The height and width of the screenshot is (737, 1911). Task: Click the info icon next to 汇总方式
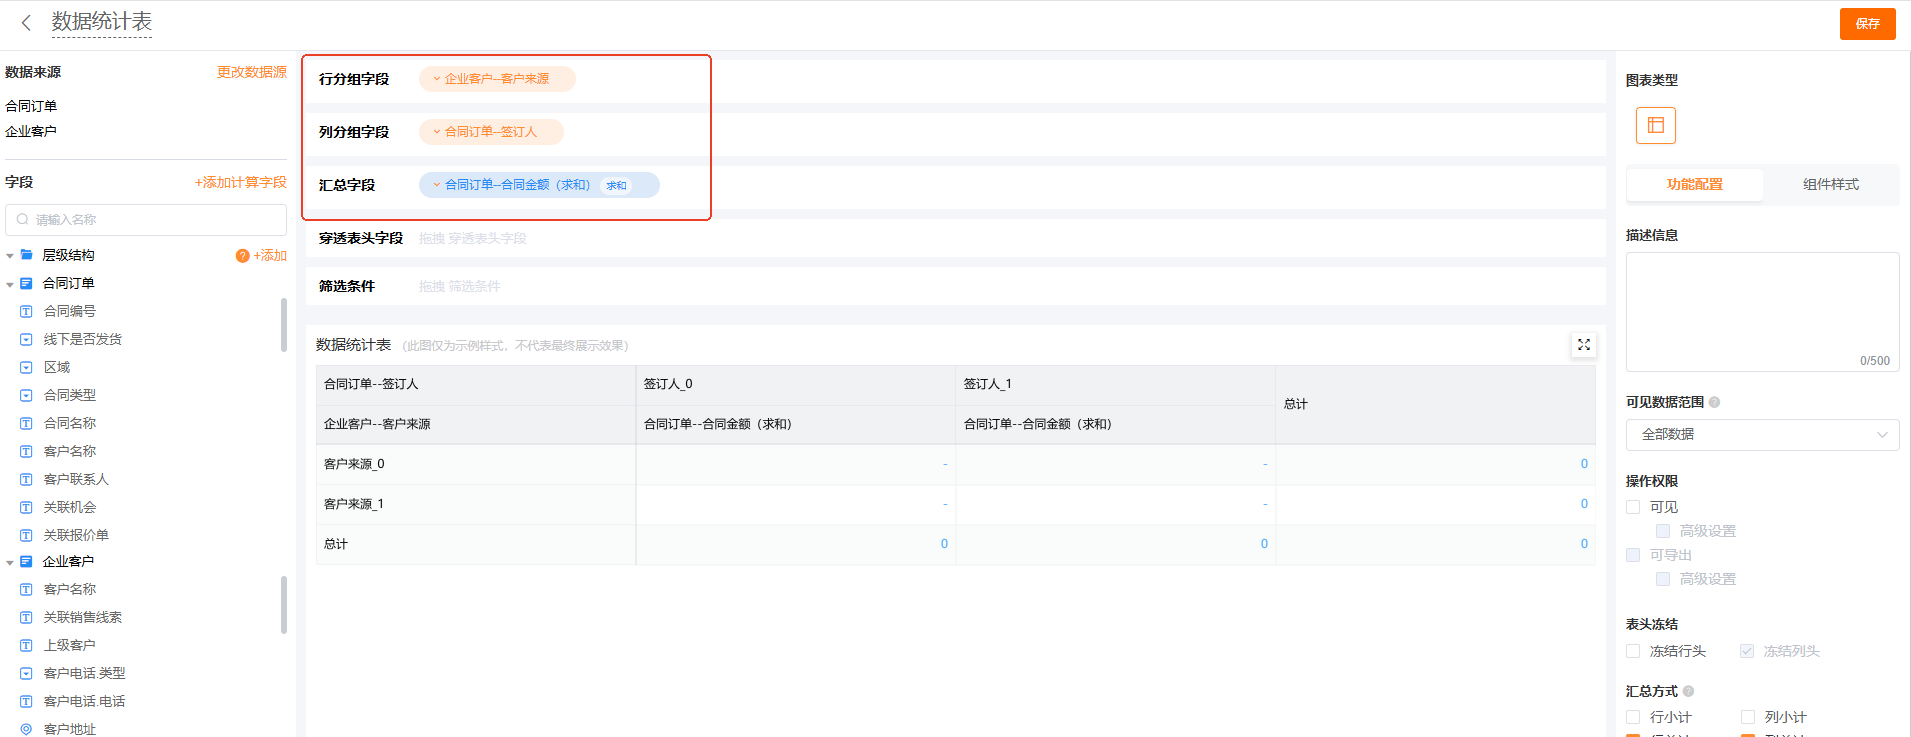point(1688,691)
